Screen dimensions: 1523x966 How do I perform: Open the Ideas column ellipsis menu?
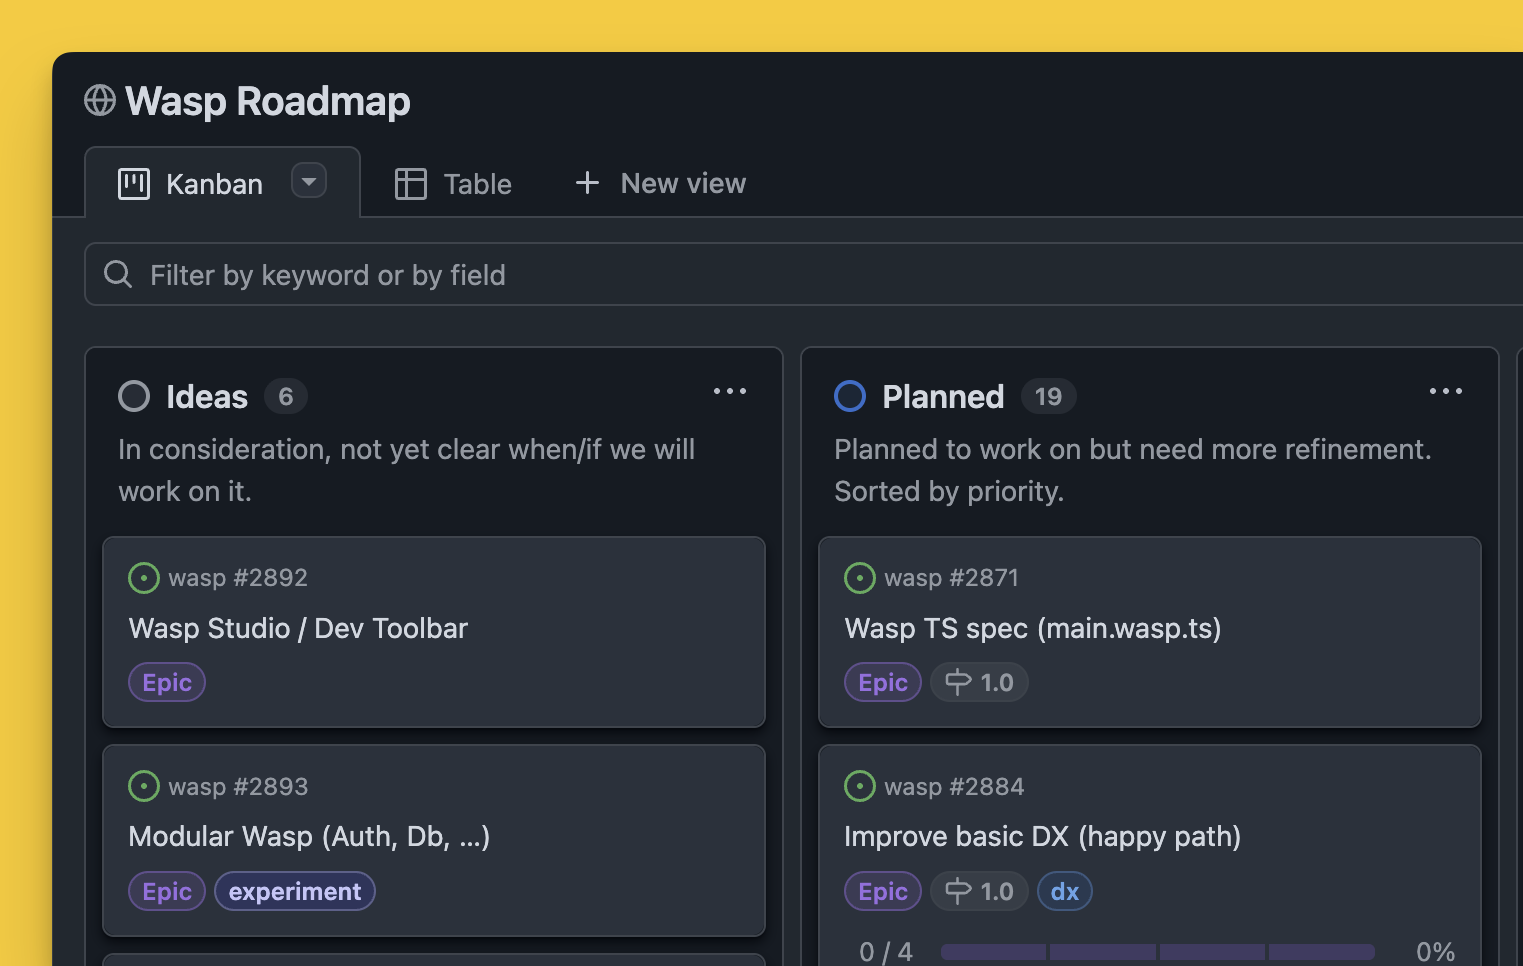pyautogui.click(x=730, y=391)
